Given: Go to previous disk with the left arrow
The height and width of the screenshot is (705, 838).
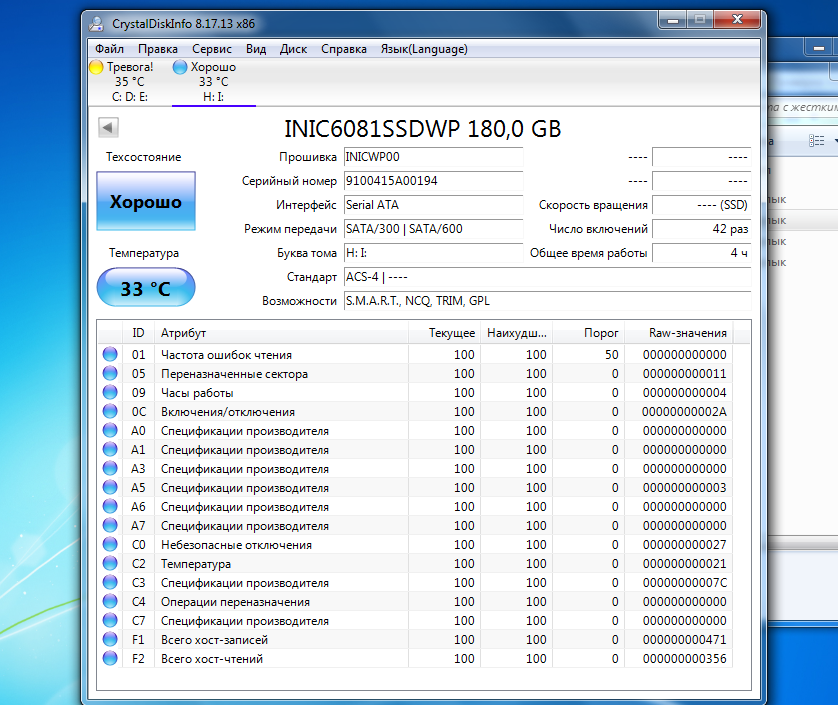Looking at the screenshot, I should [108, 128].
